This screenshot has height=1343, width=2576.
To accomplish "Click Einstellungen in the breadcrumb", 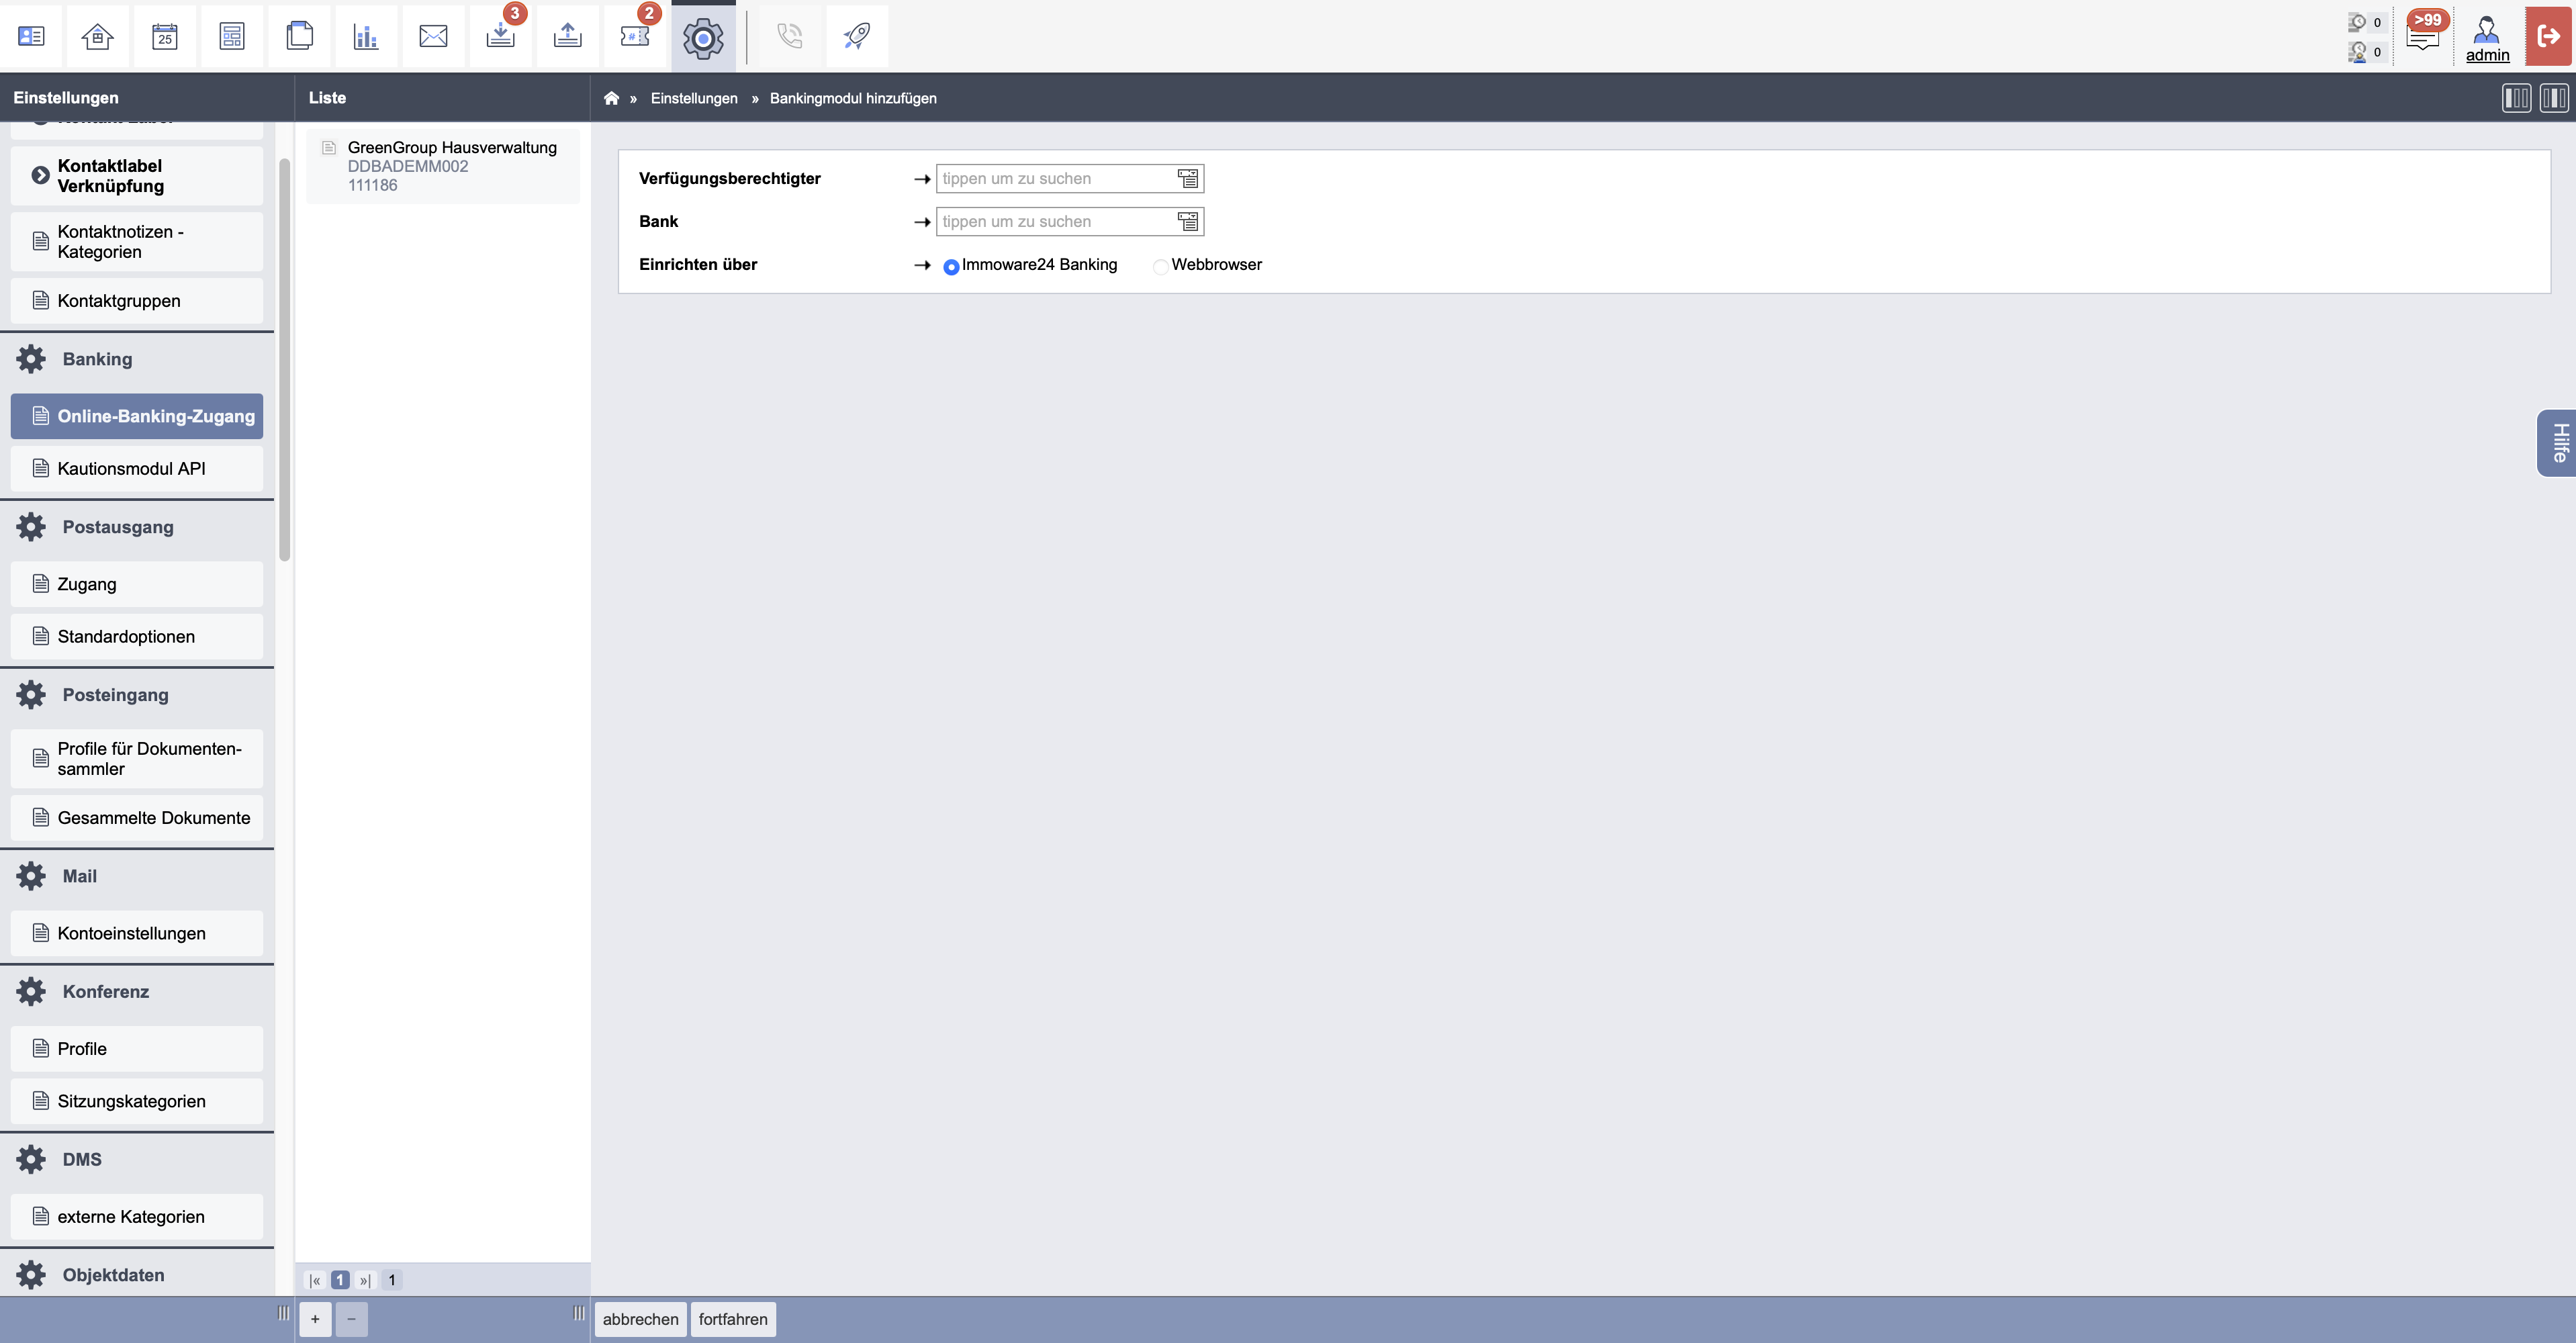I will [694, 98].
